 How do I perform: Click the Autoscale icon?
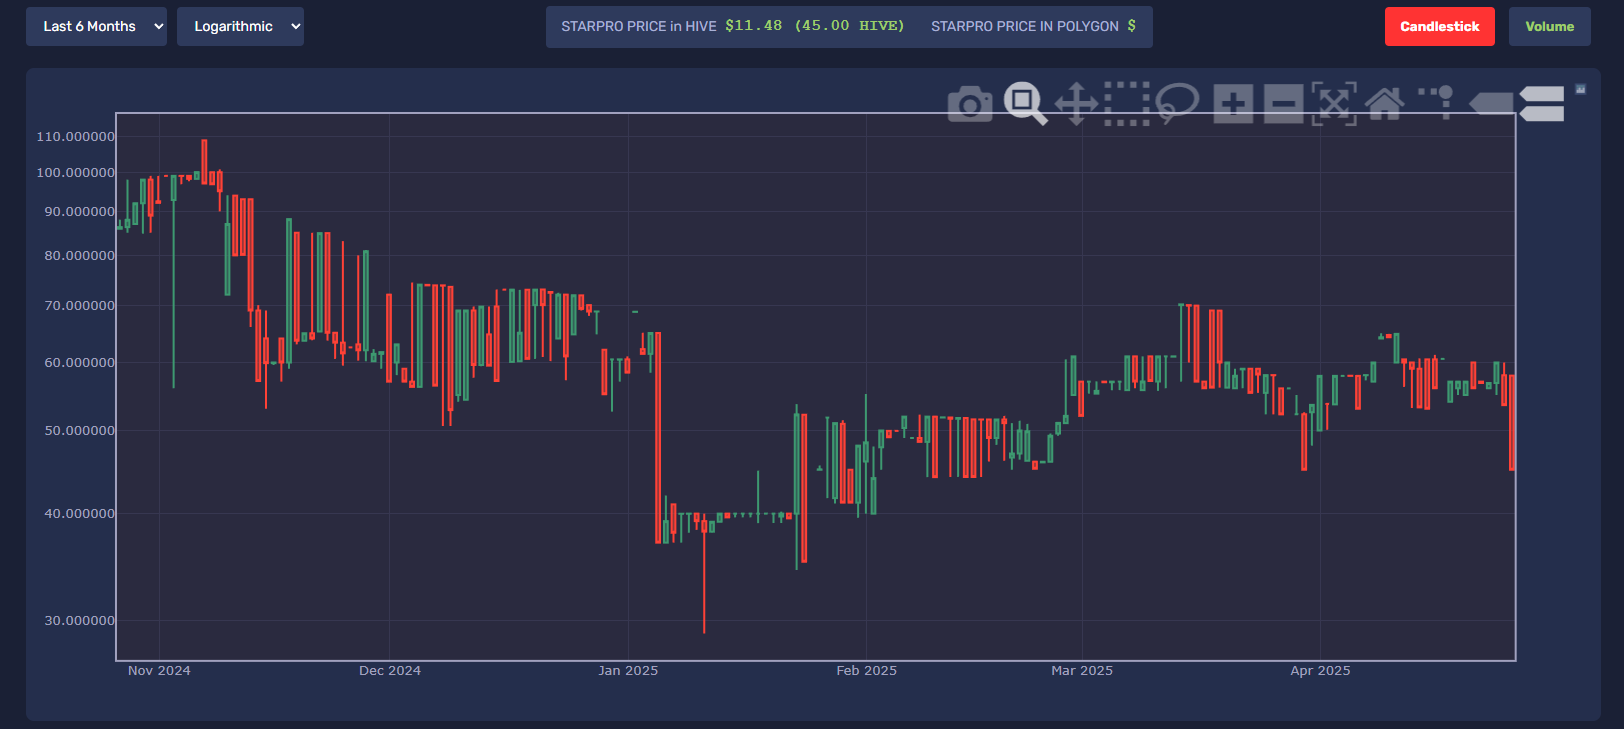coord(1335,104)
